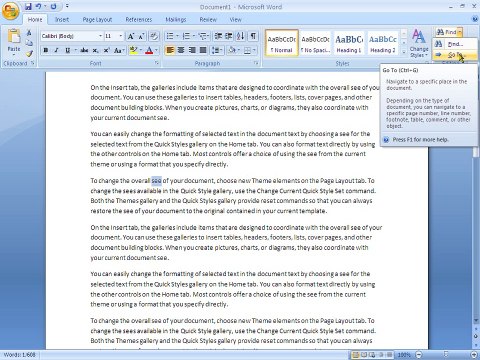Expand the font color dropdown arrow
Screen dimensions: 480x360
pyautogui.click(x=156, y=50)
